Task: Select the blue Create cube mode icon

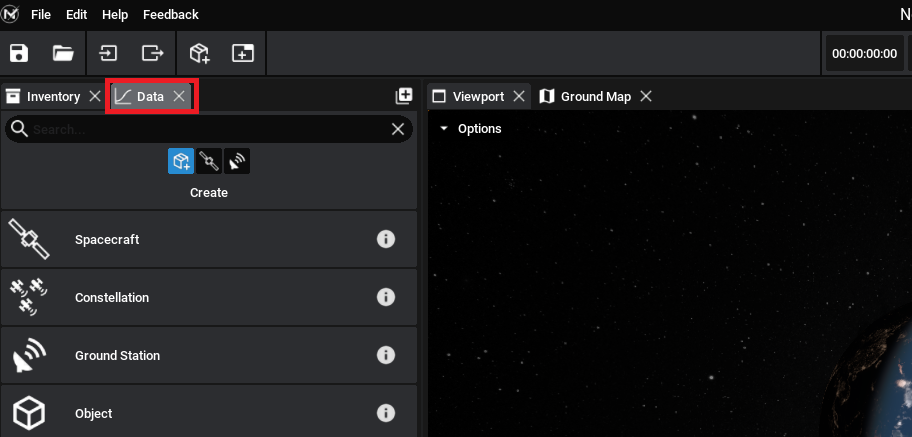Action: (181, 161)
